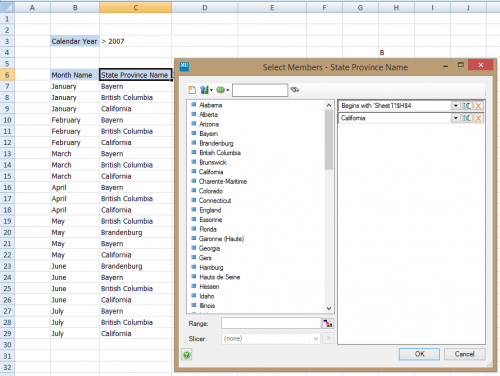Click the Idaho member icon
Viewport: 500px width, 376px height.
[193, 295]
